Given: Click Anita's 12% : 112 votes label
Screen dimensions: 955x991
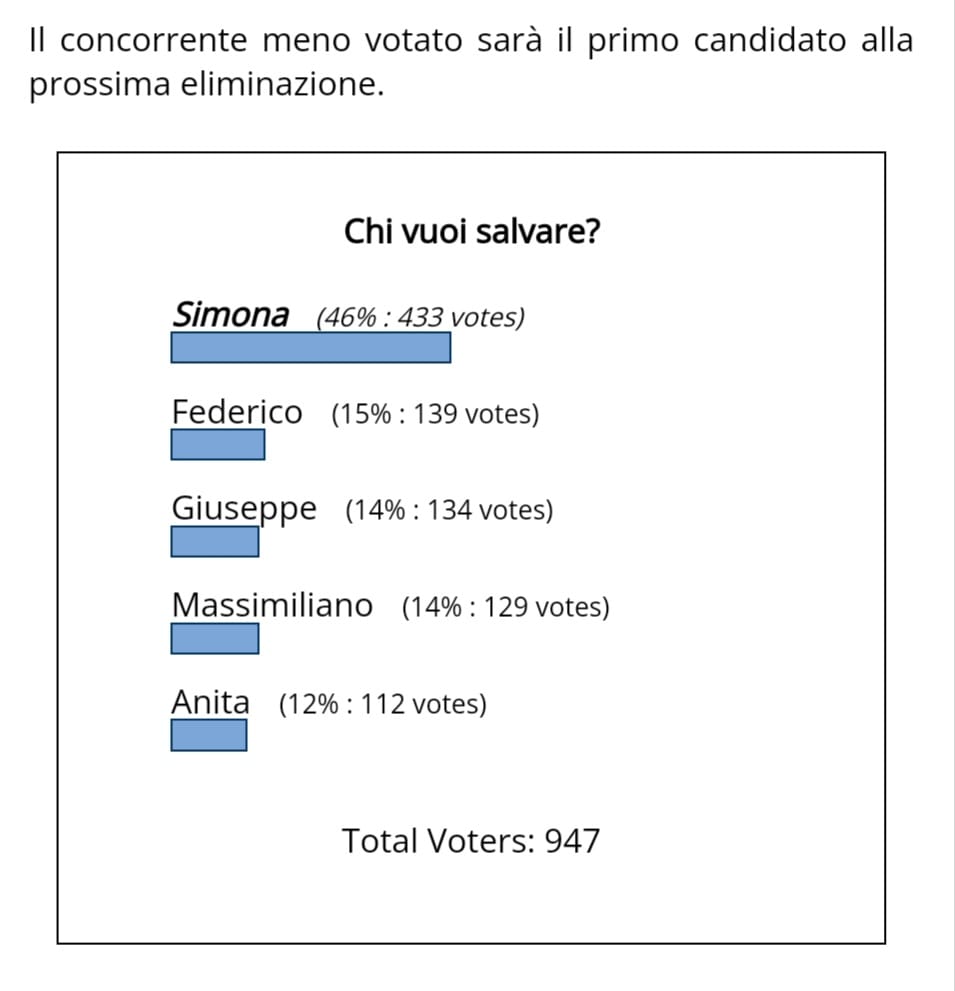Looking at the screenshot, I should click(382, 704).
